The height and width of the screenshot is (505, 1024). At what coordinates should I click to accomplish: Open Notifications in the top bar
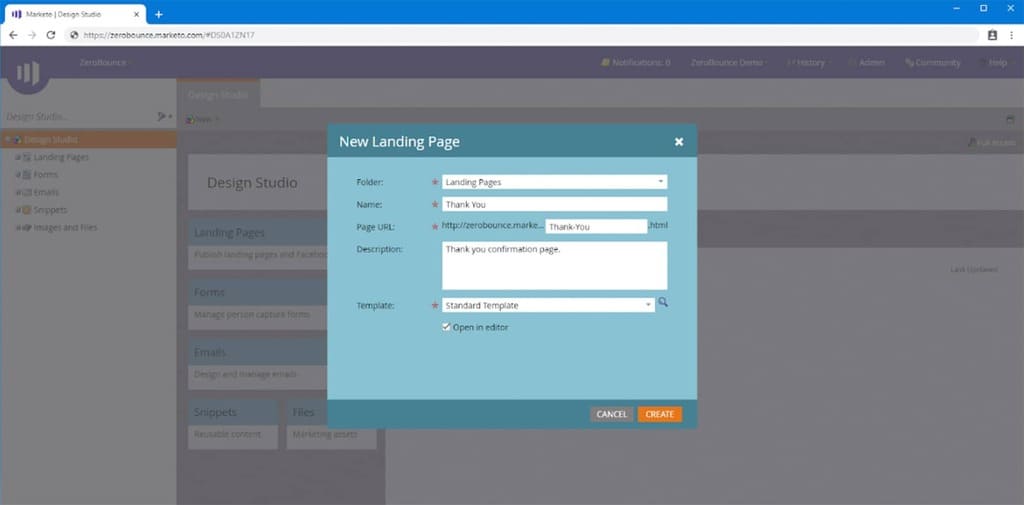pos(636,63)
